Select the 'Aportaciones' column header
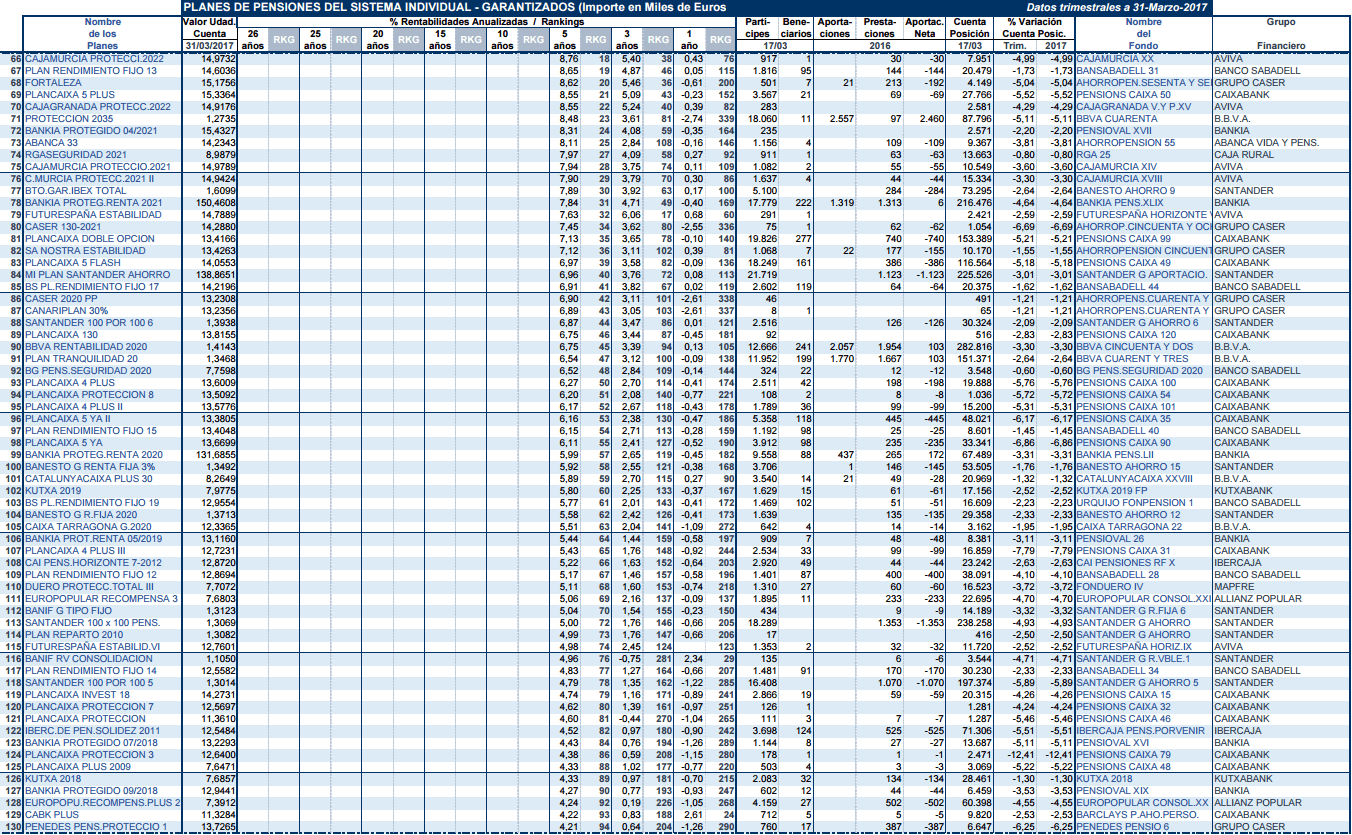The image size is (1352, 835). [x=835, y=28]
